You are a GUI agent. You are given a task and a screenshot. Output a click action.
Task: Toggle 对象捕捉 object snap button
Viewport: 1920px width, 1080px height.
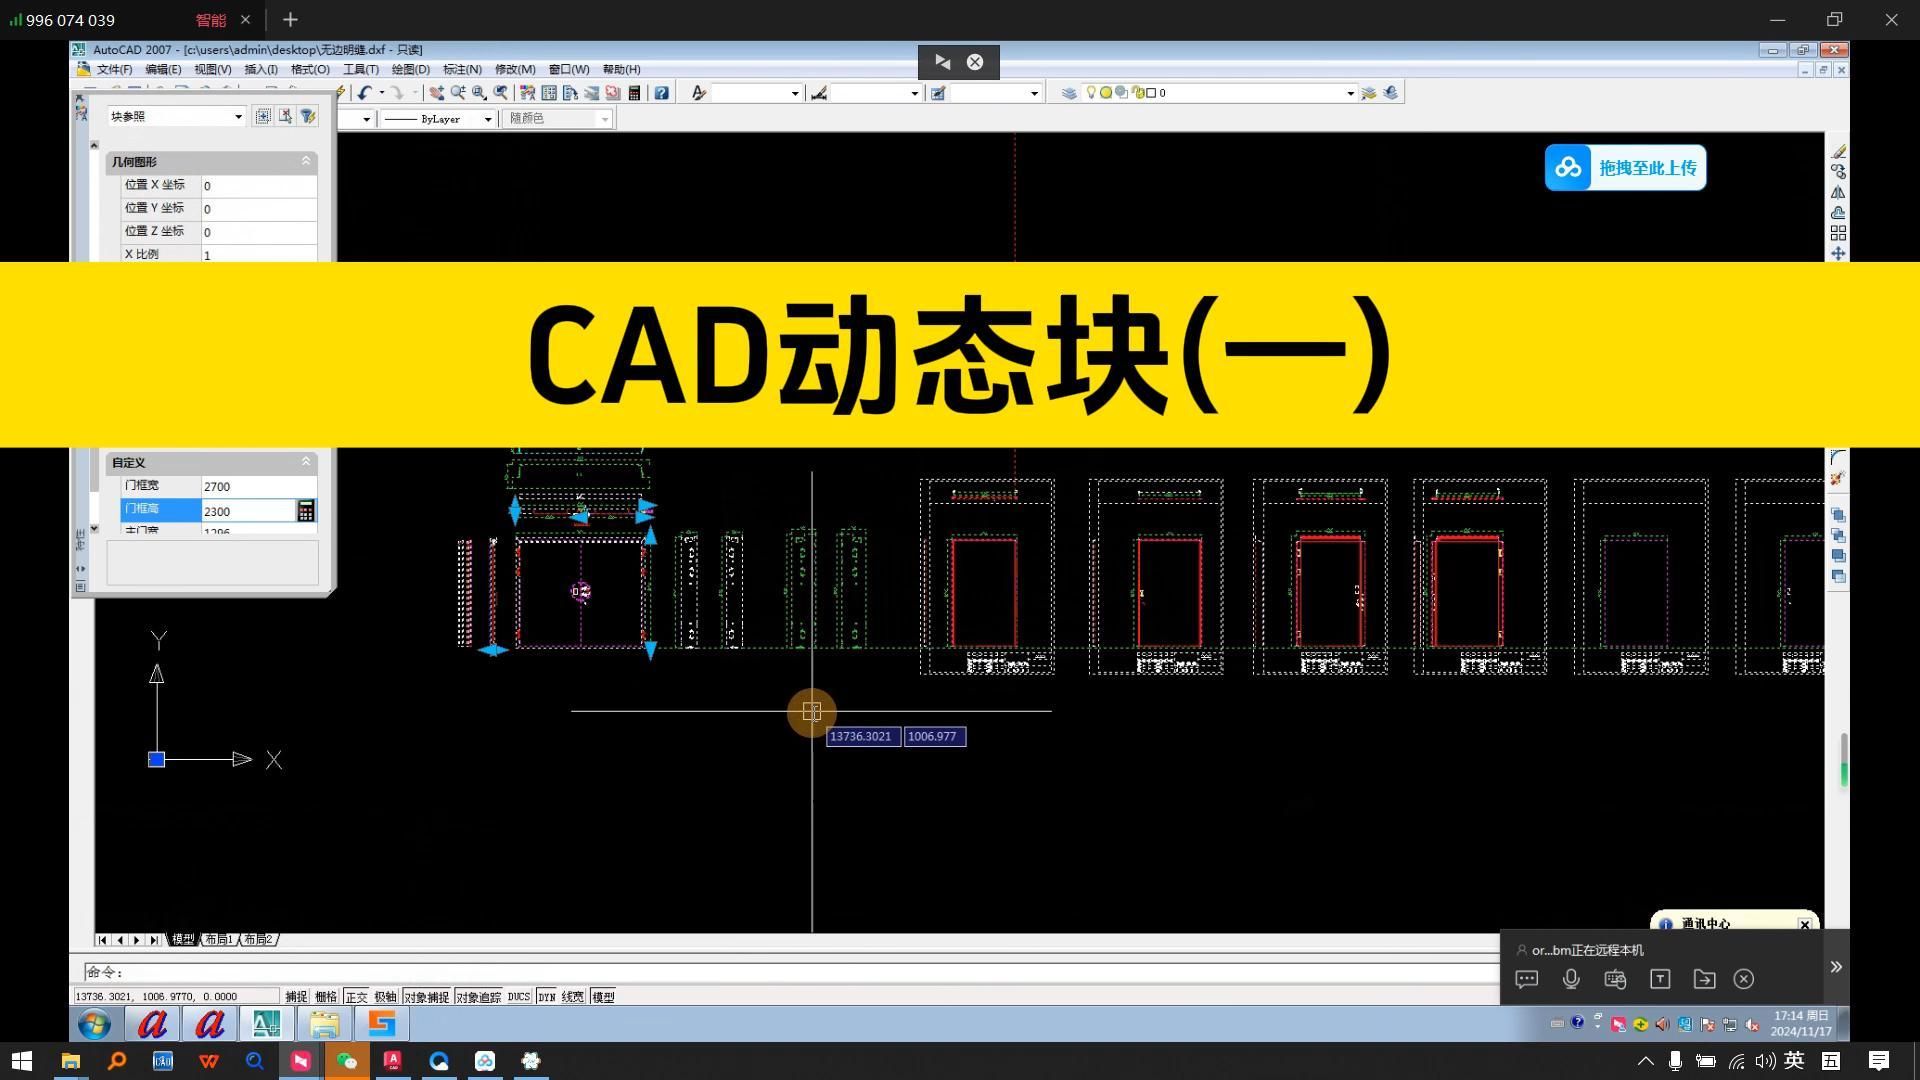(426, 997)
